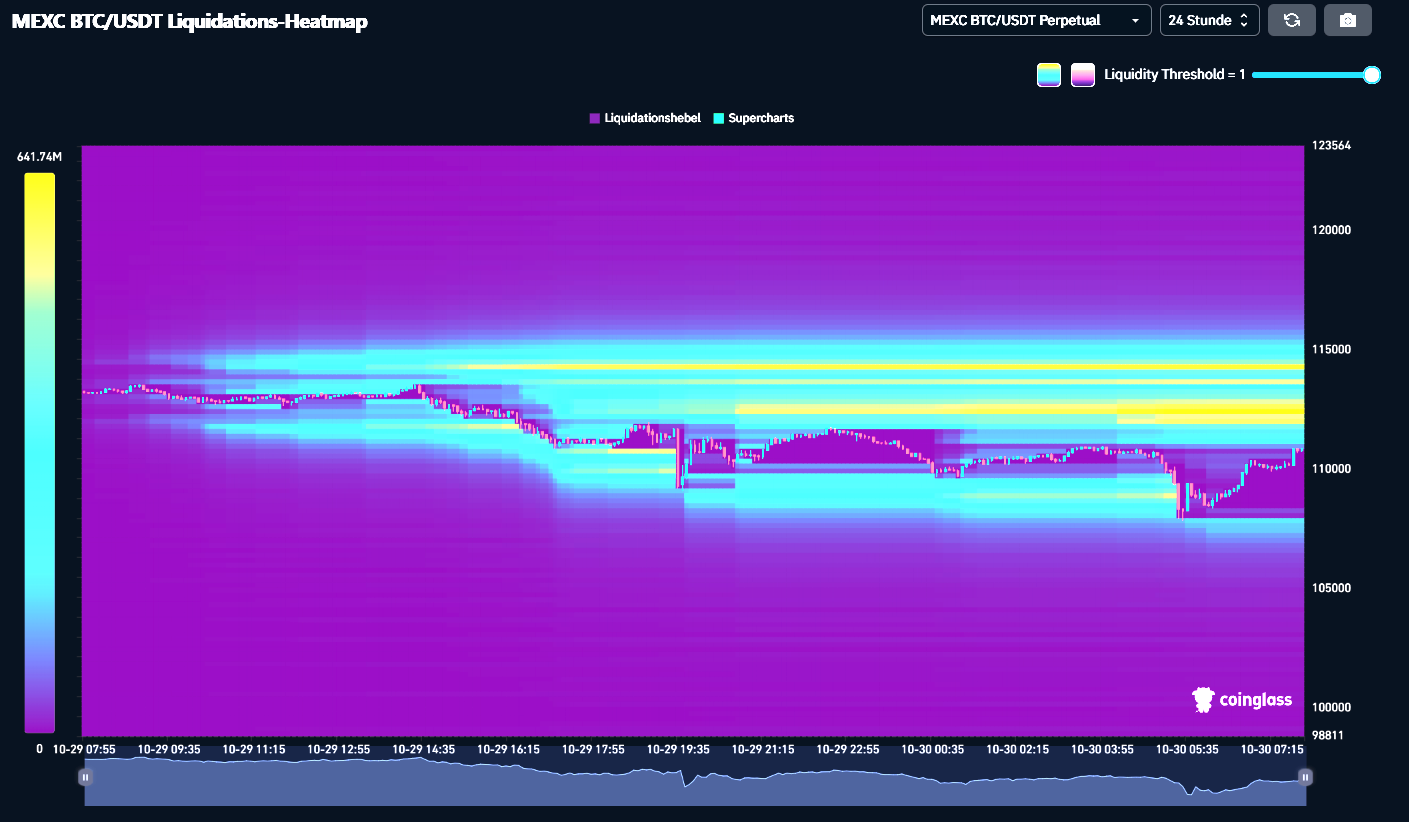Screen dimensions: 1409x822
Task: Click the MEXC BTC/USDT Liquidations-Heatmap title
Action: coord(189,22)
